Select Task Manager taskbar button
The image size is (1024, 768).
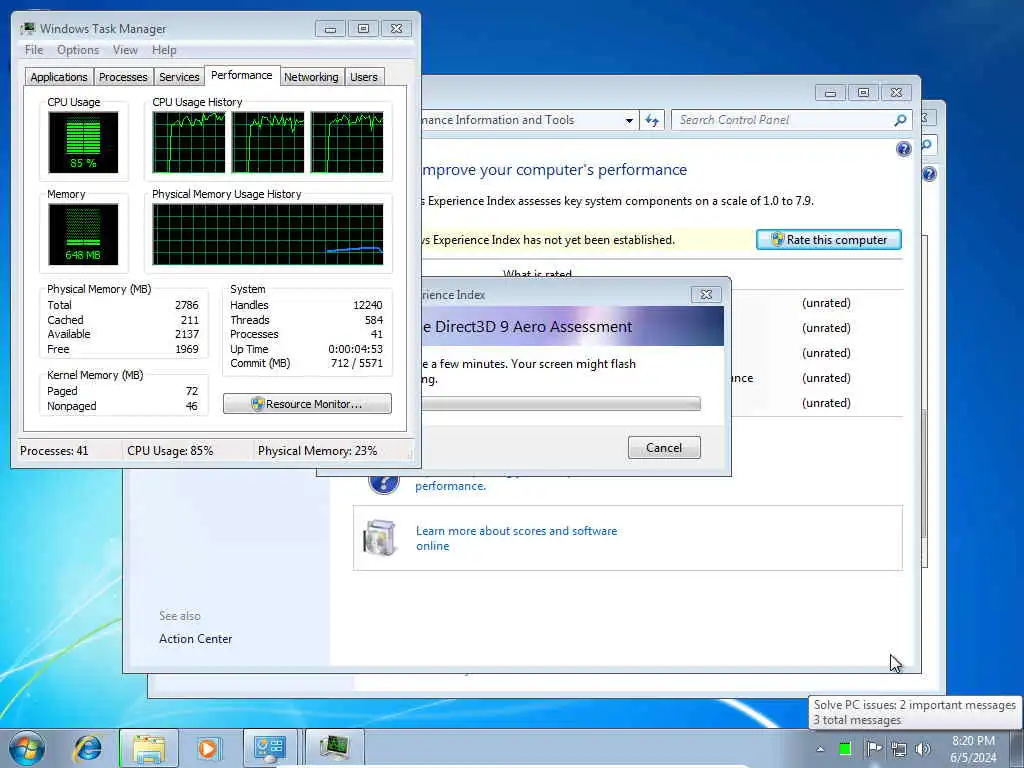coord(334,748)
